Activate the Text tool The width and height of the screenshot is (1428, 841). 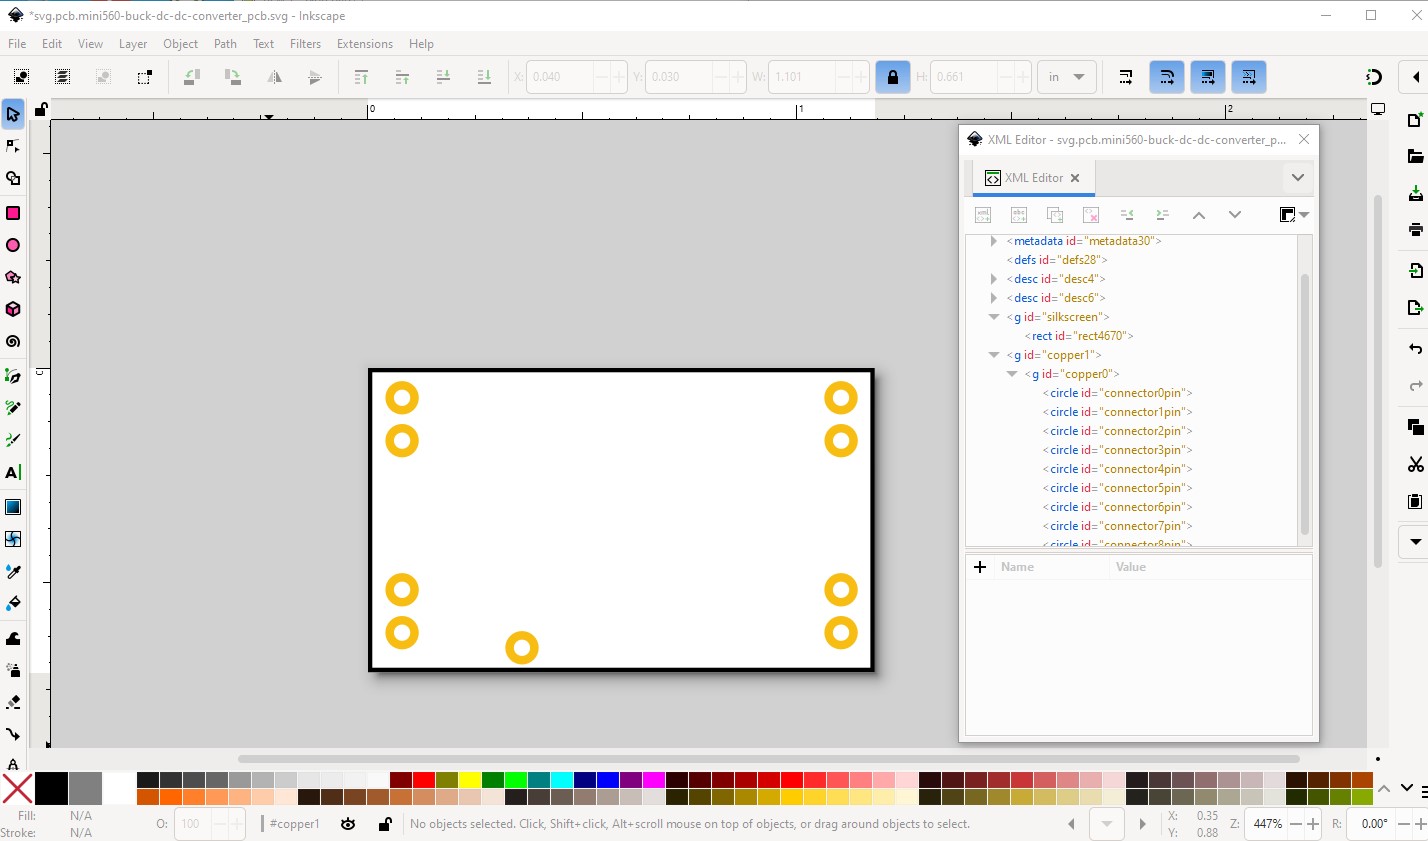click(x=13, y=473)
